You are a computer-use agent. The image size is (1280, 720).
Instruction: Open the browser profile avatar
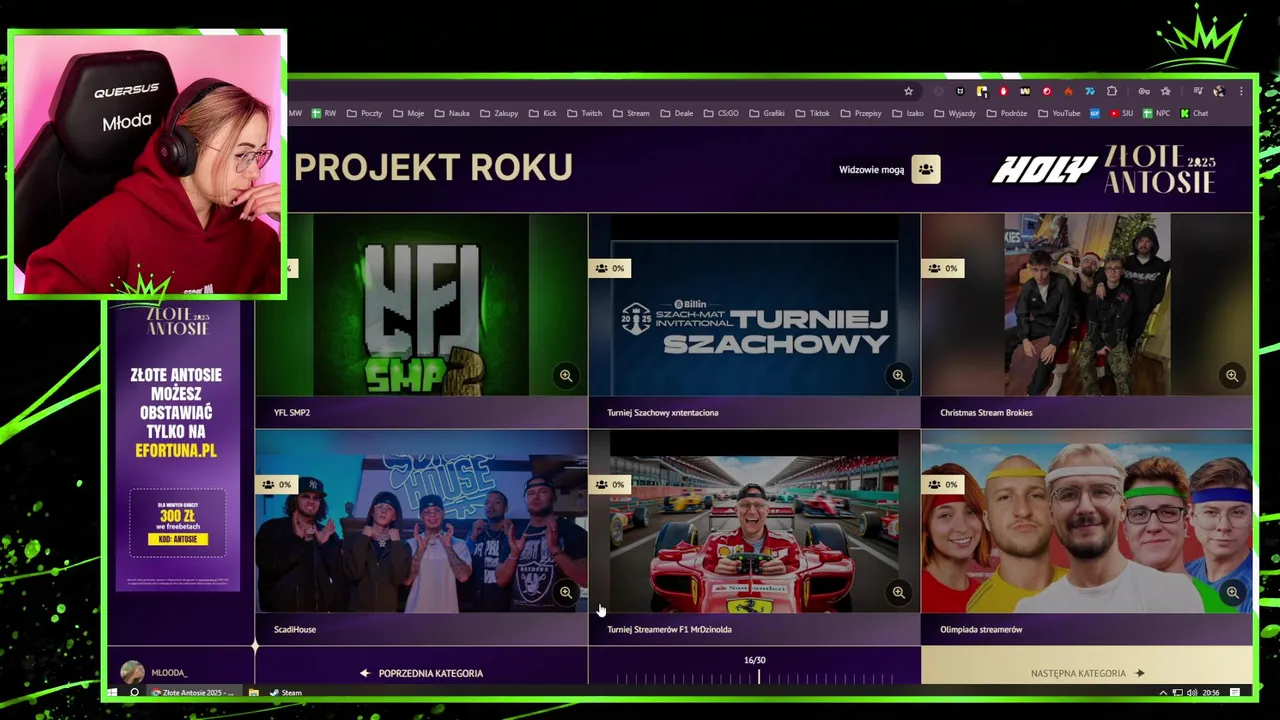[x=1219, y=91]
